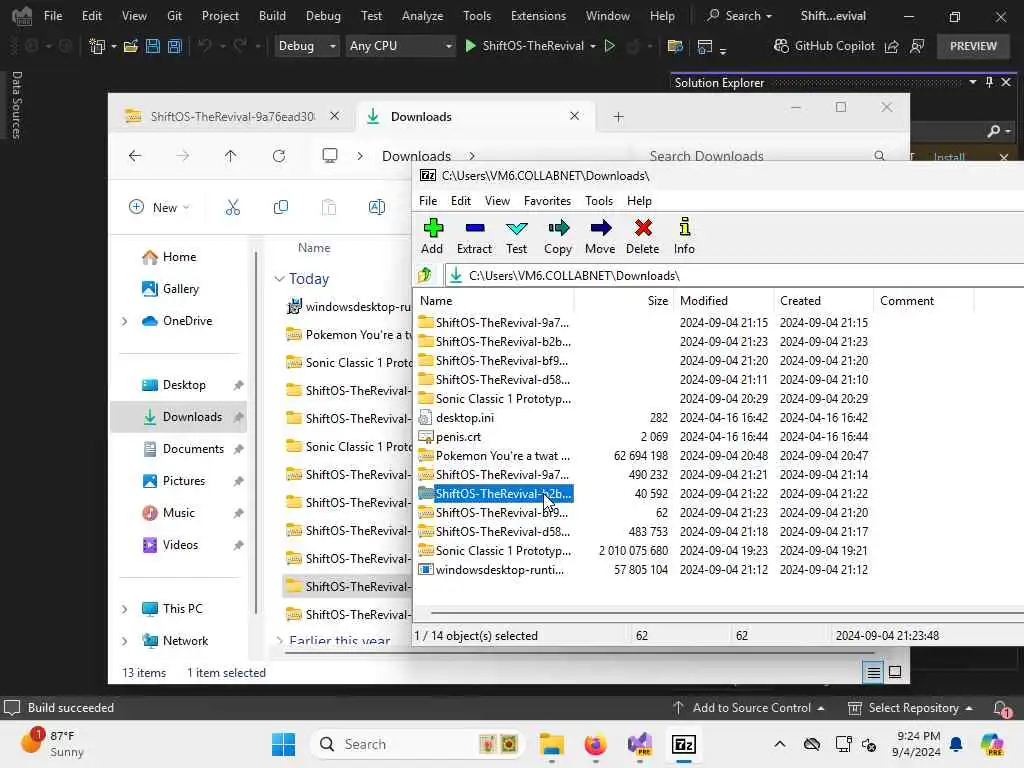Viewport: 1024px width, 768px height.
Task: Sort 7-Zip list by Size column
Action: point(624,300)
